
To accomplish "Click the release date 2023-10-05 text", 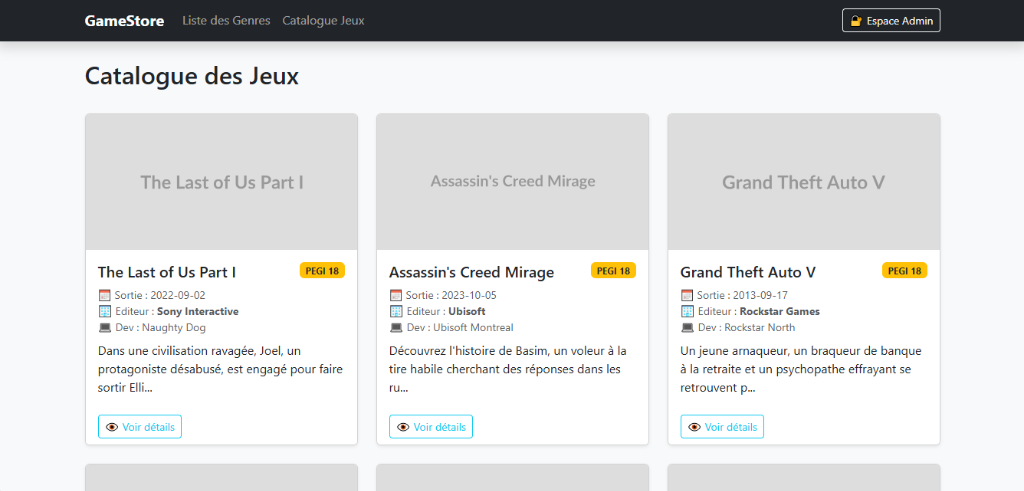I will click(x=469, y=295).
